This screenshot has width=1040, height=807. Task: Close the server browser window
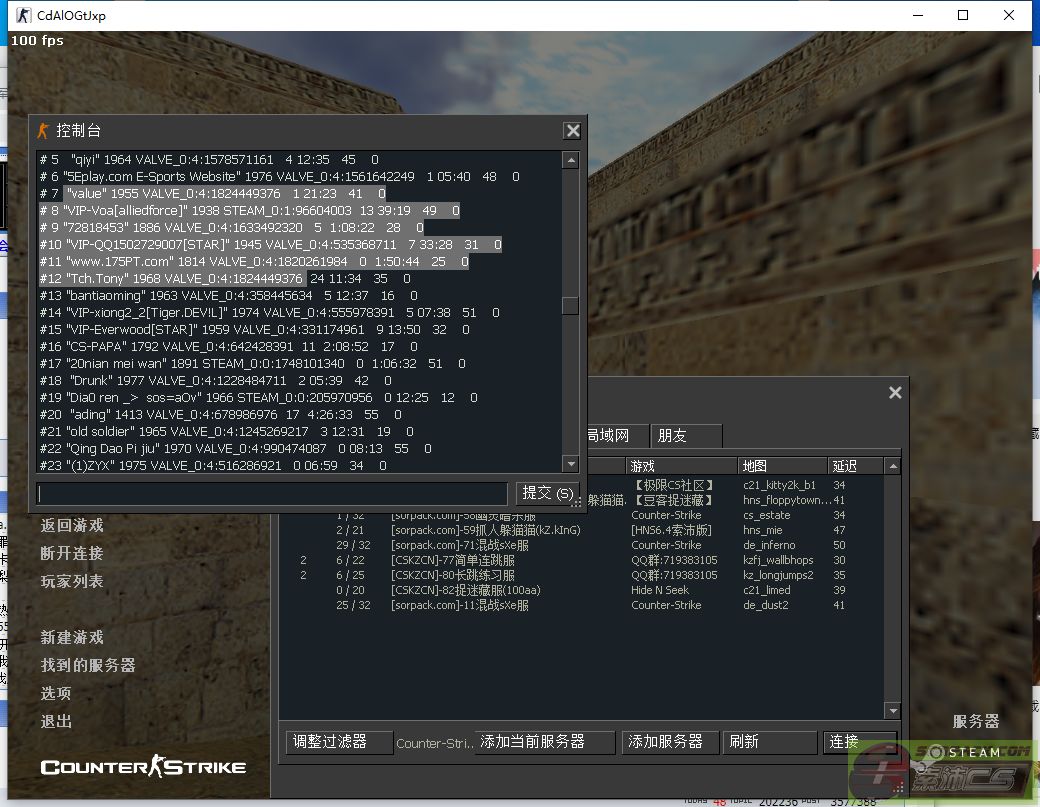click(x=895, y=393)
